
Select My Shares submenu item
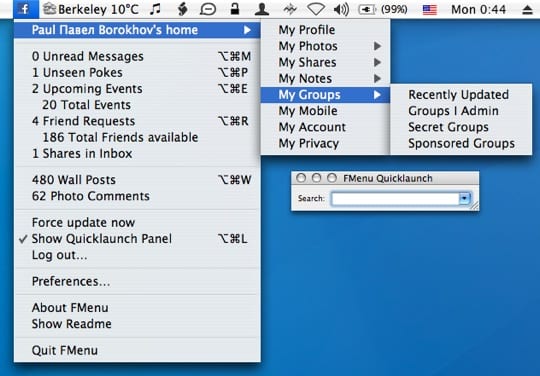coord(325,62)
